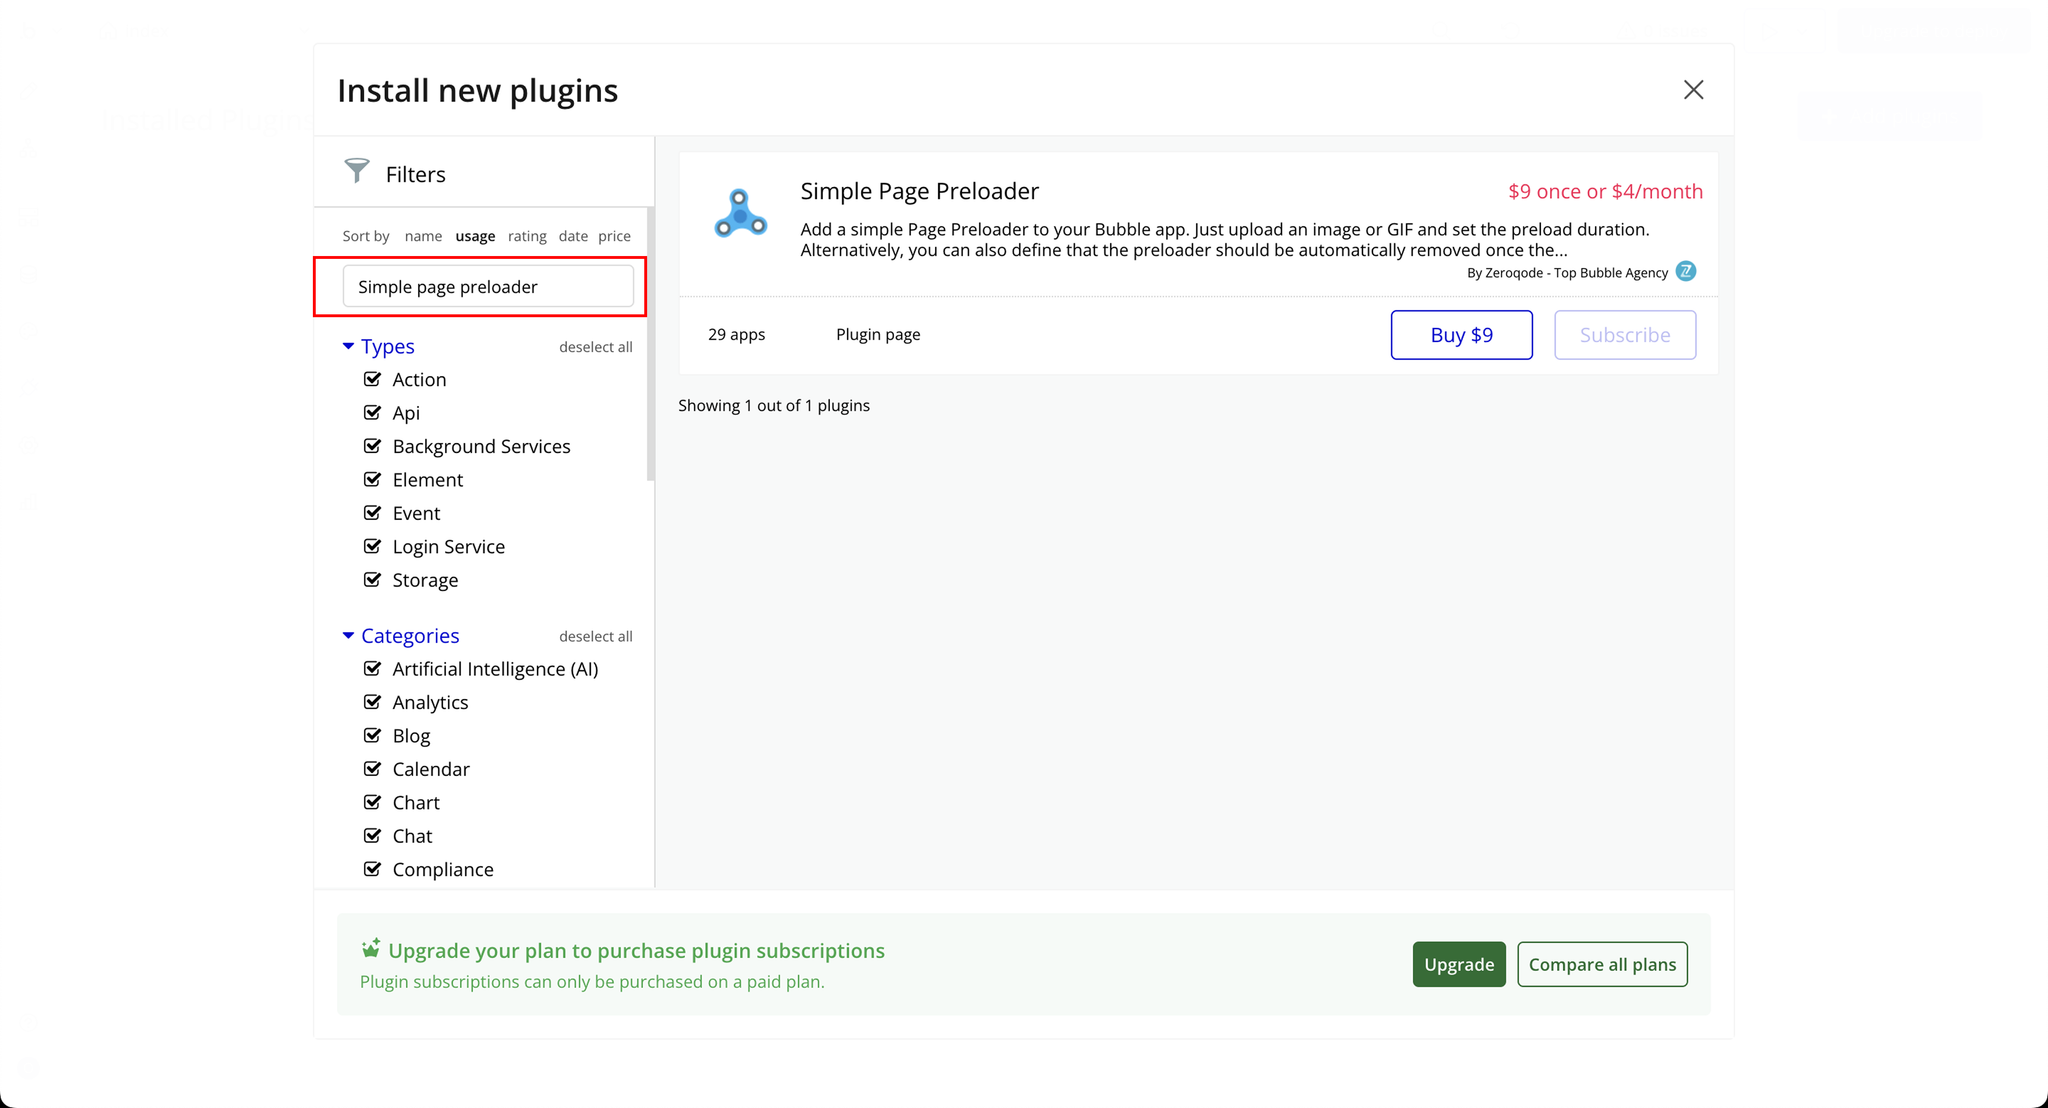Click the crown icon in upgrade banner
The image size is (2048, 1108).
371,948
